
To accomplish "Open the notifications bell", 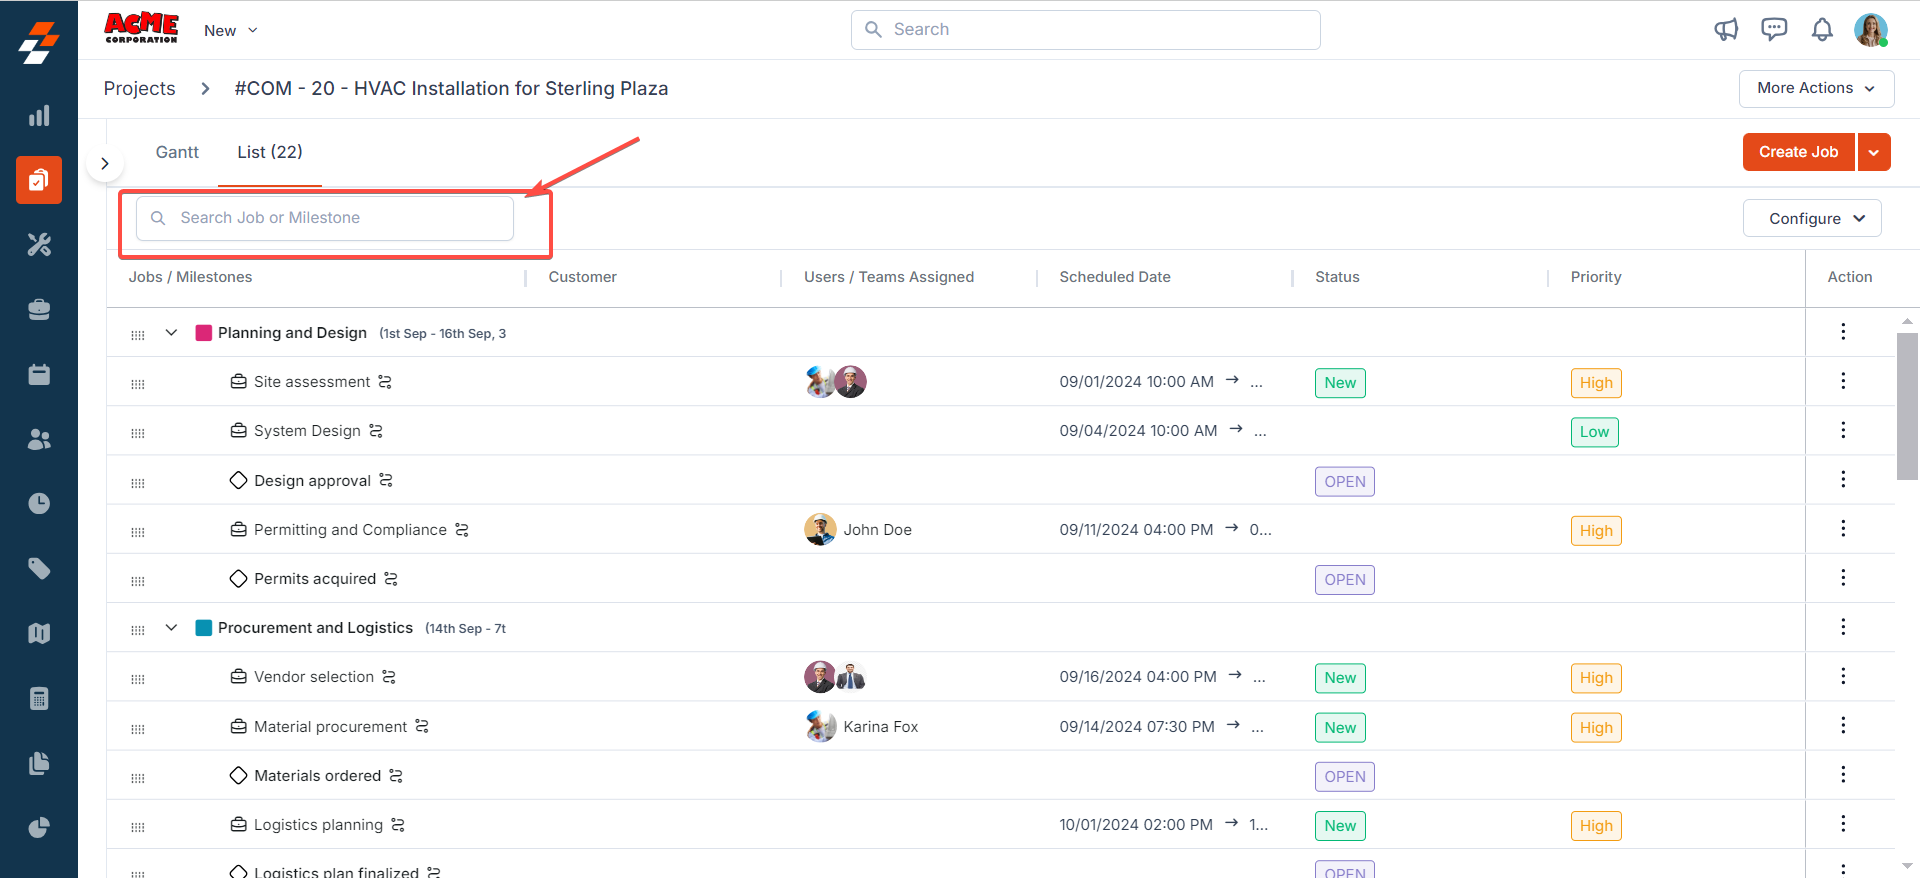I will tap(1822, 30).
